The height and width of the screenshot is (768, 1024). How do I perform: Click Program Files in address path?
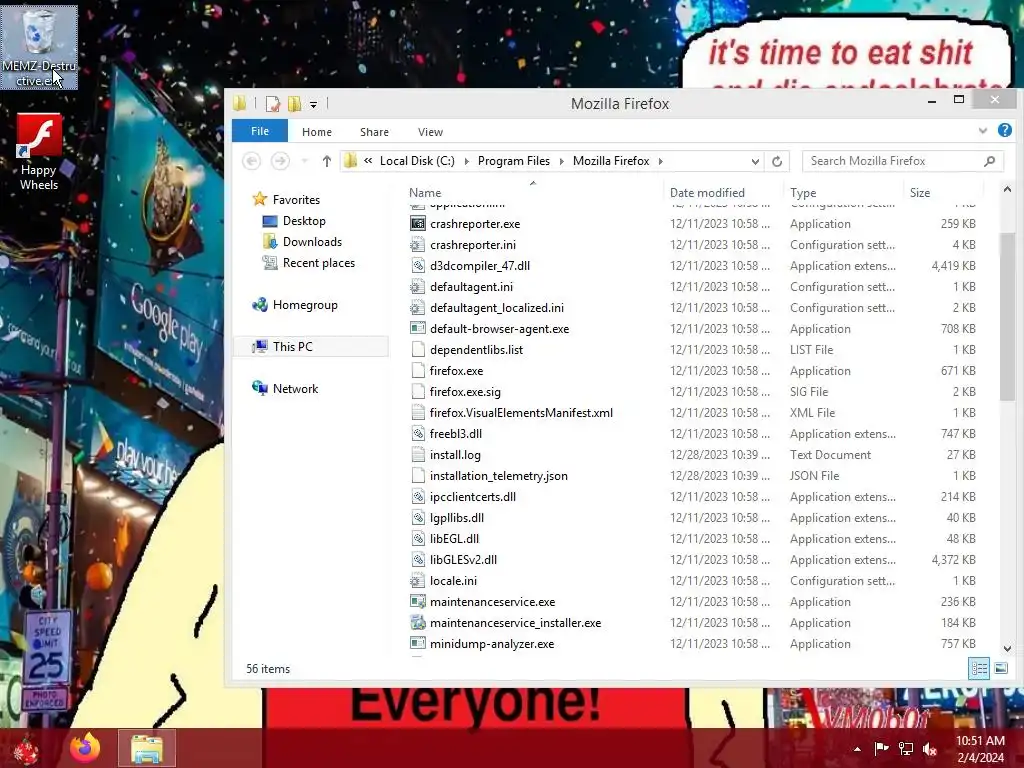pos(514,161)
